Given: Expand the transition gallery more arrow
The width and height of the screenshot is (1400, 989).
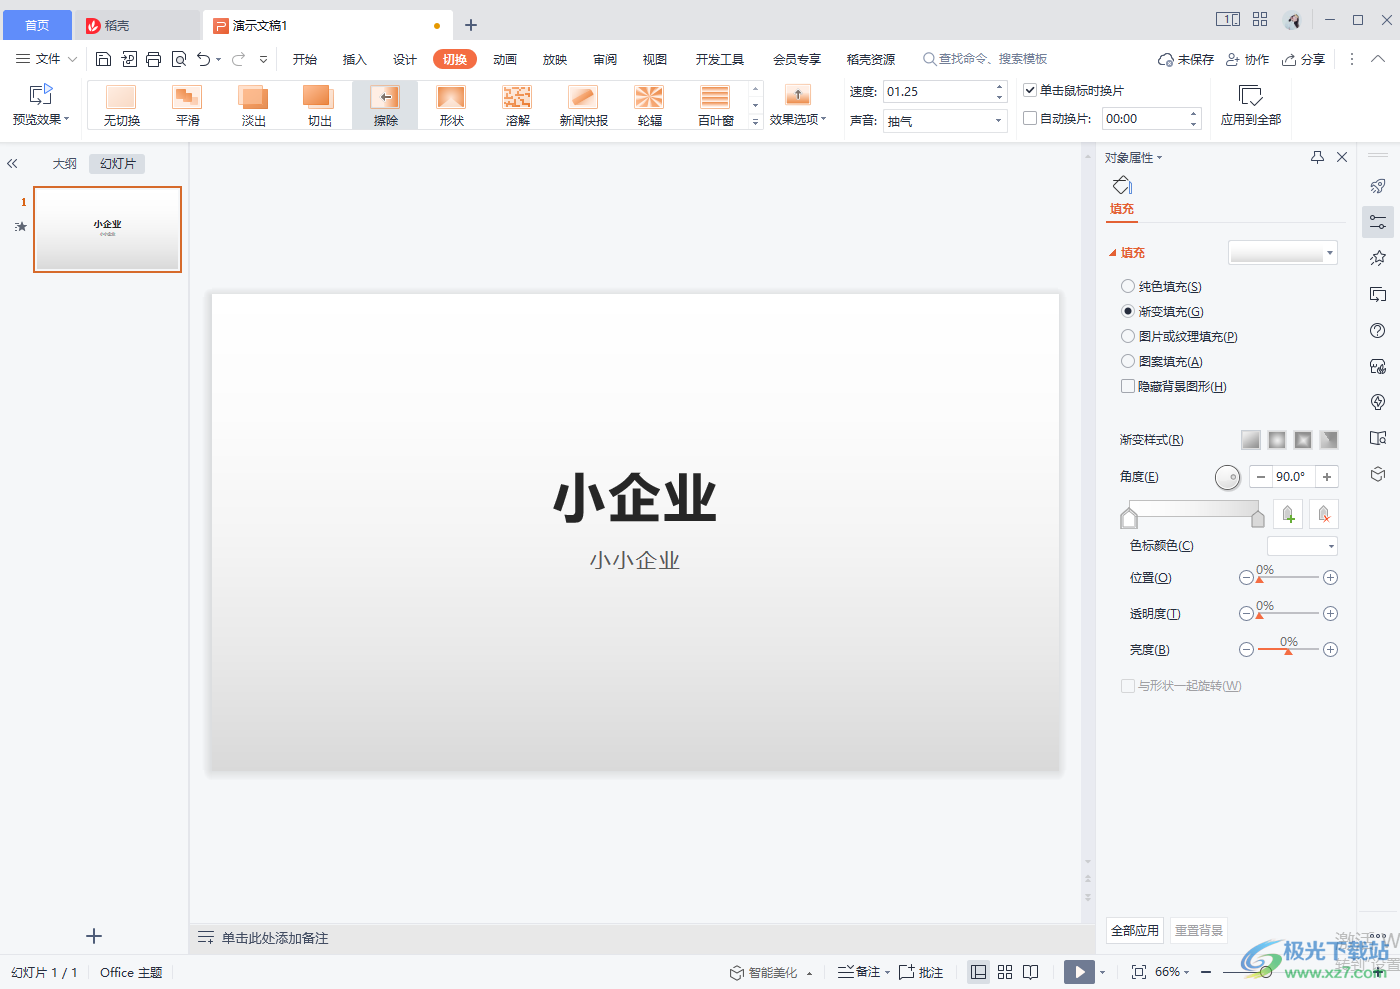Looking at the screenshot, I should (755, 121).
